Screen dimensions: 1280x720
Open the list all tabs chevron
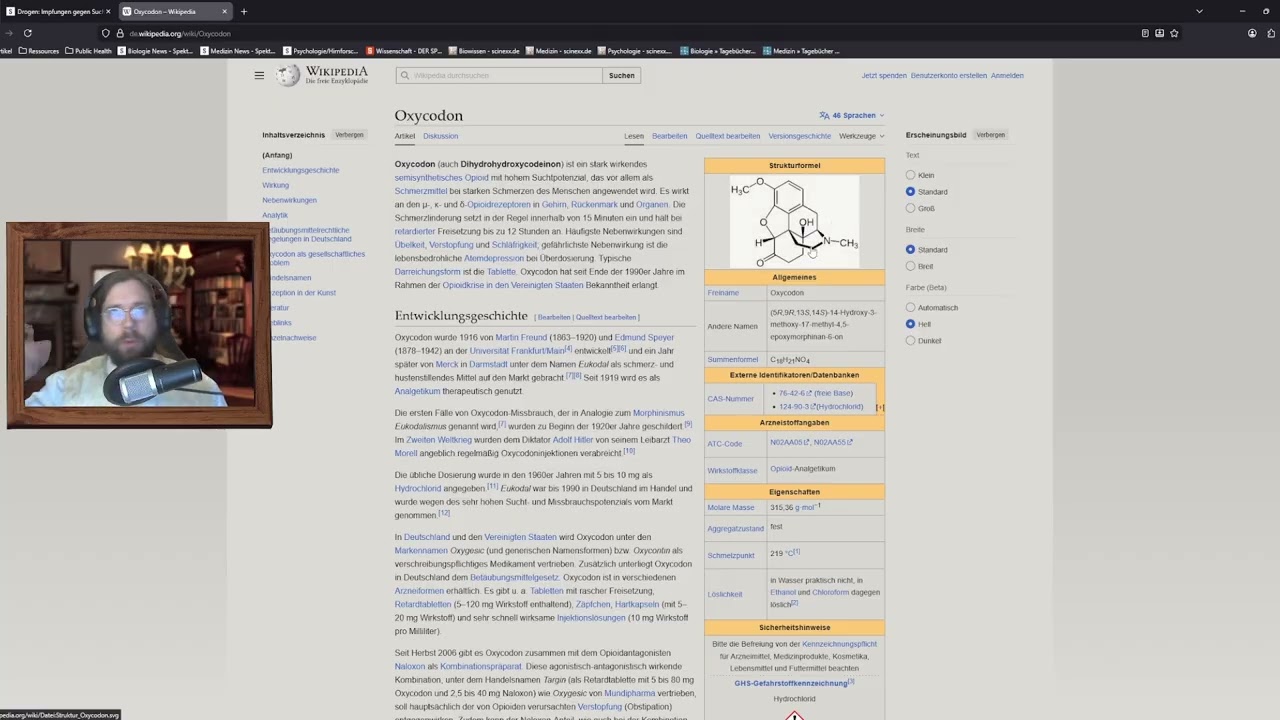pos(1199,11)
